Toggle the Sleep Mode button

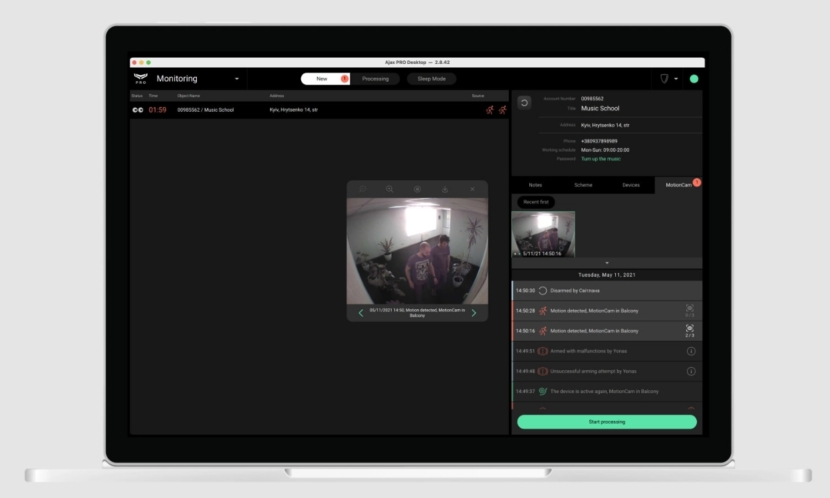click(431, 79)
